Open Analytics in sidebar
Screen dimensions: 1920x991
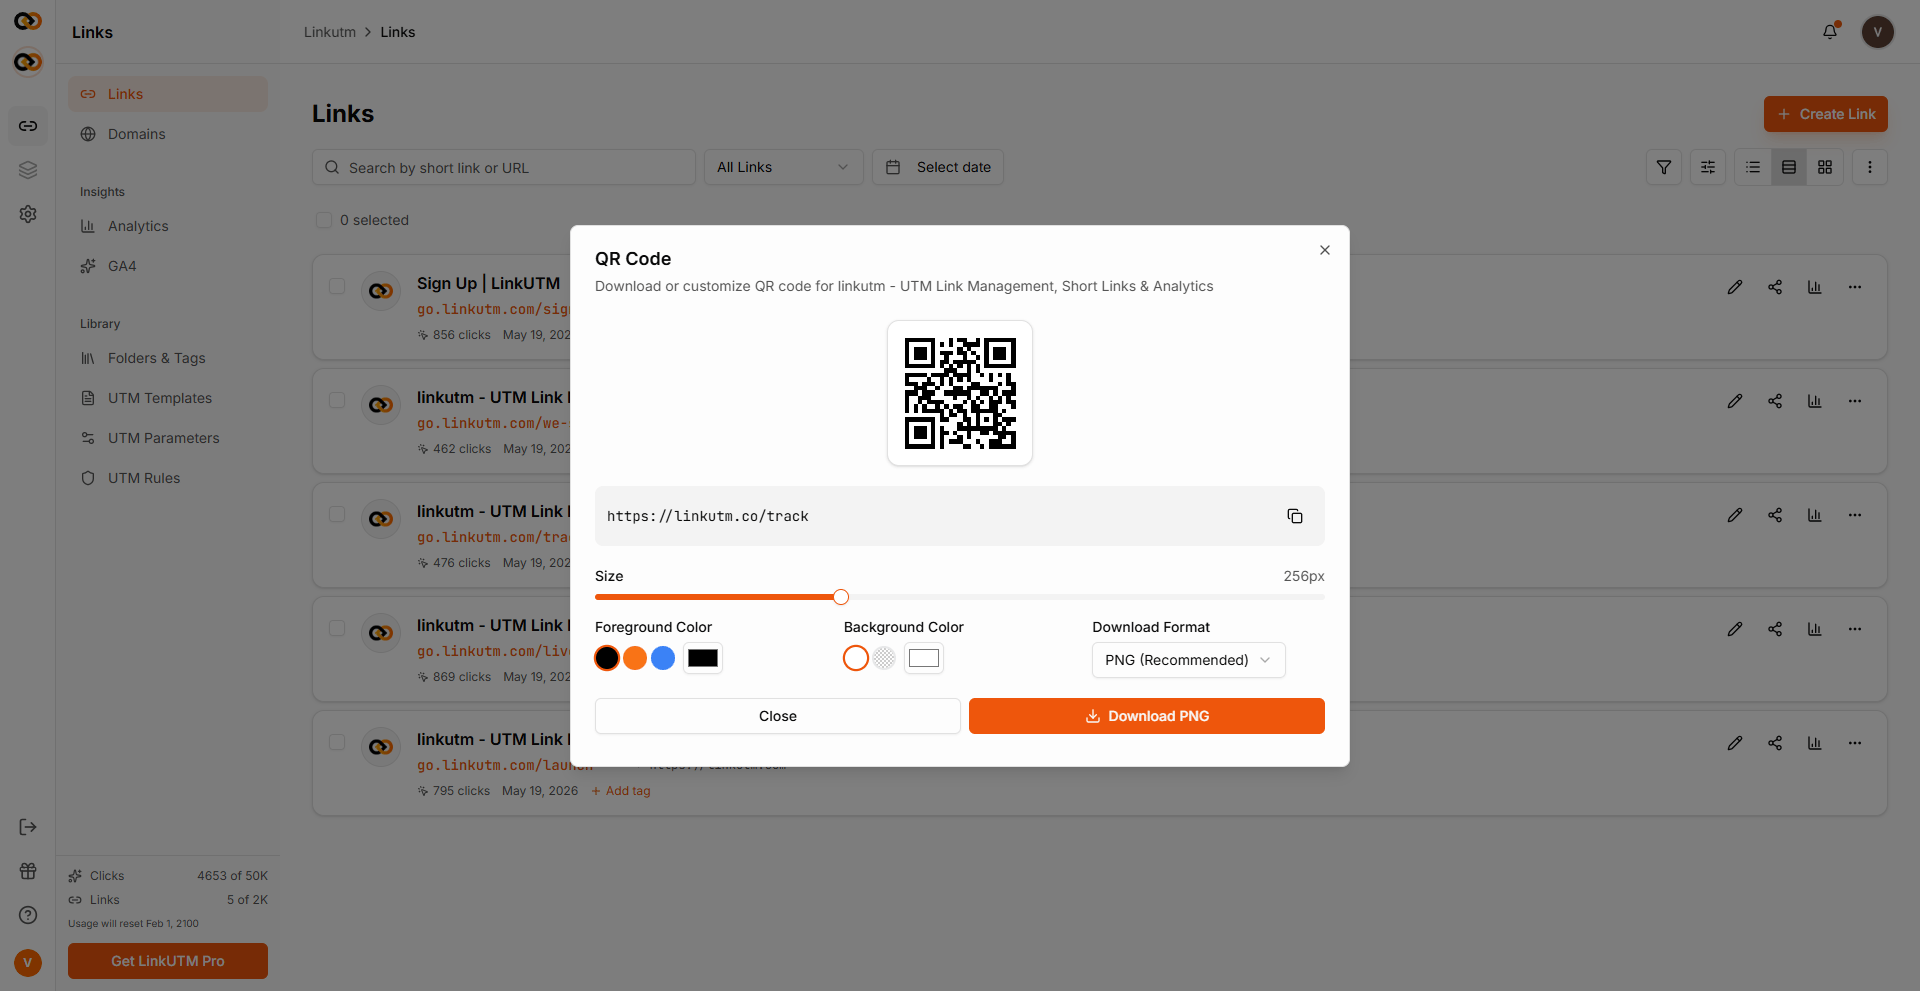coord(168,226)
